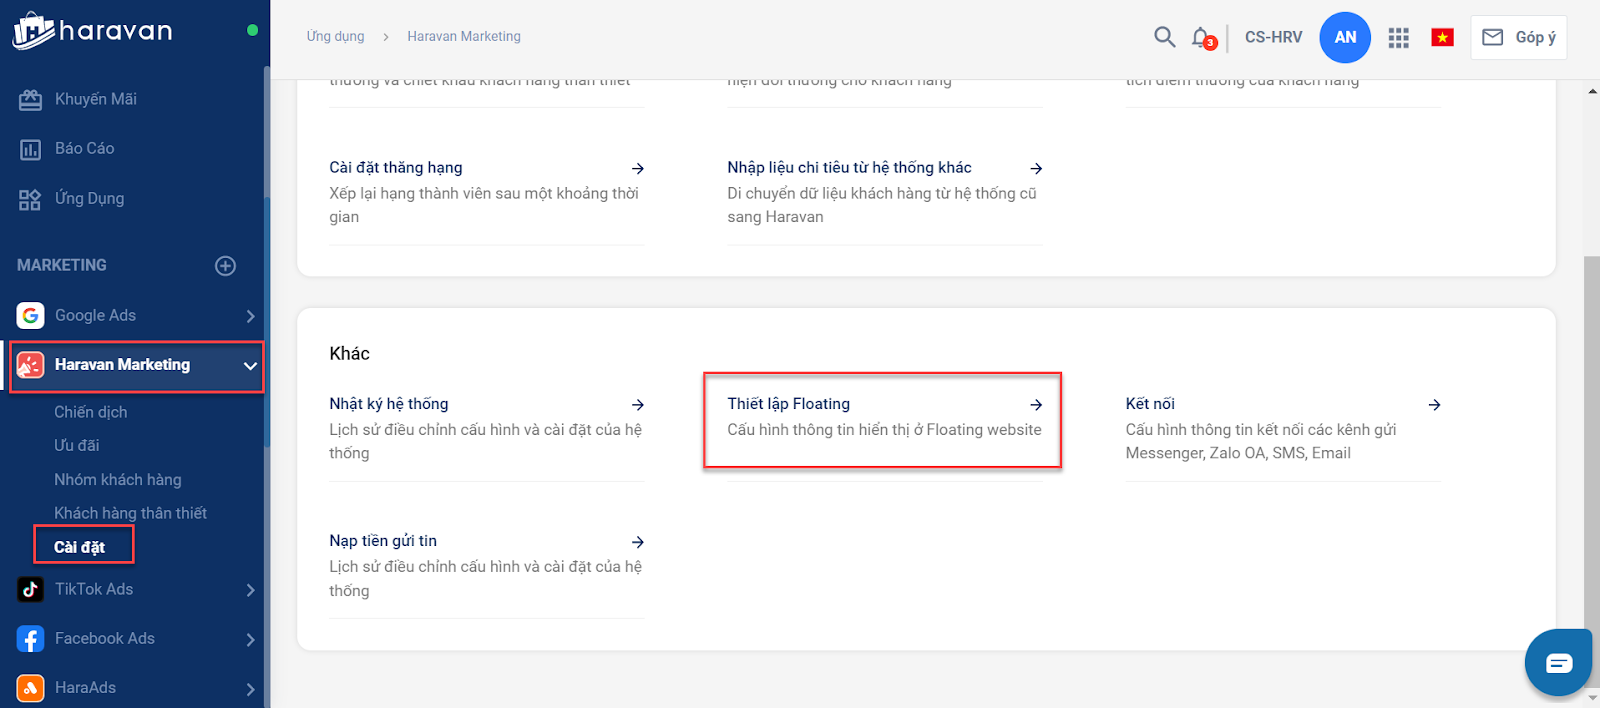
Task: Click the Haravan Marketing app icon
Action: coord(30,365)
